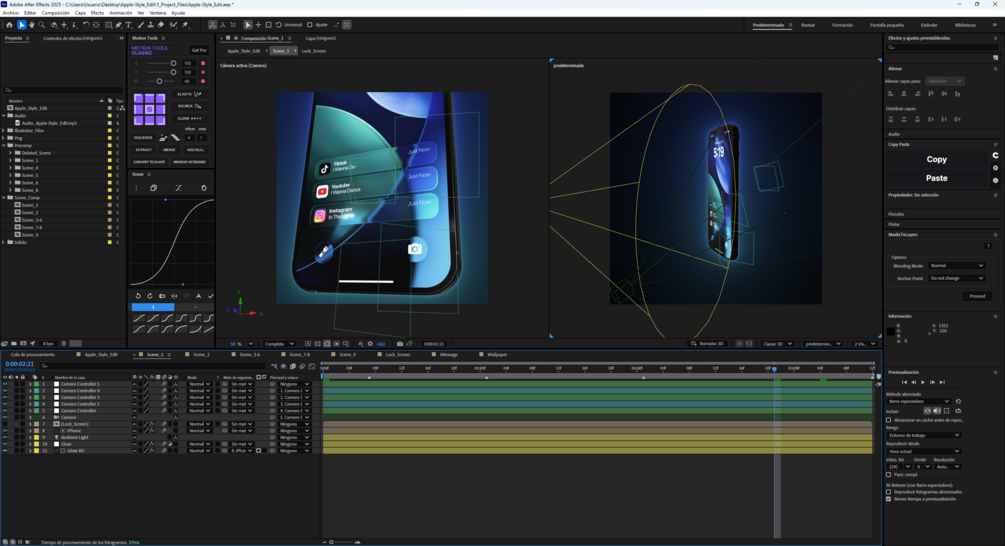Click the Motion Tools sequence stairs icon

tap(175, 138)
